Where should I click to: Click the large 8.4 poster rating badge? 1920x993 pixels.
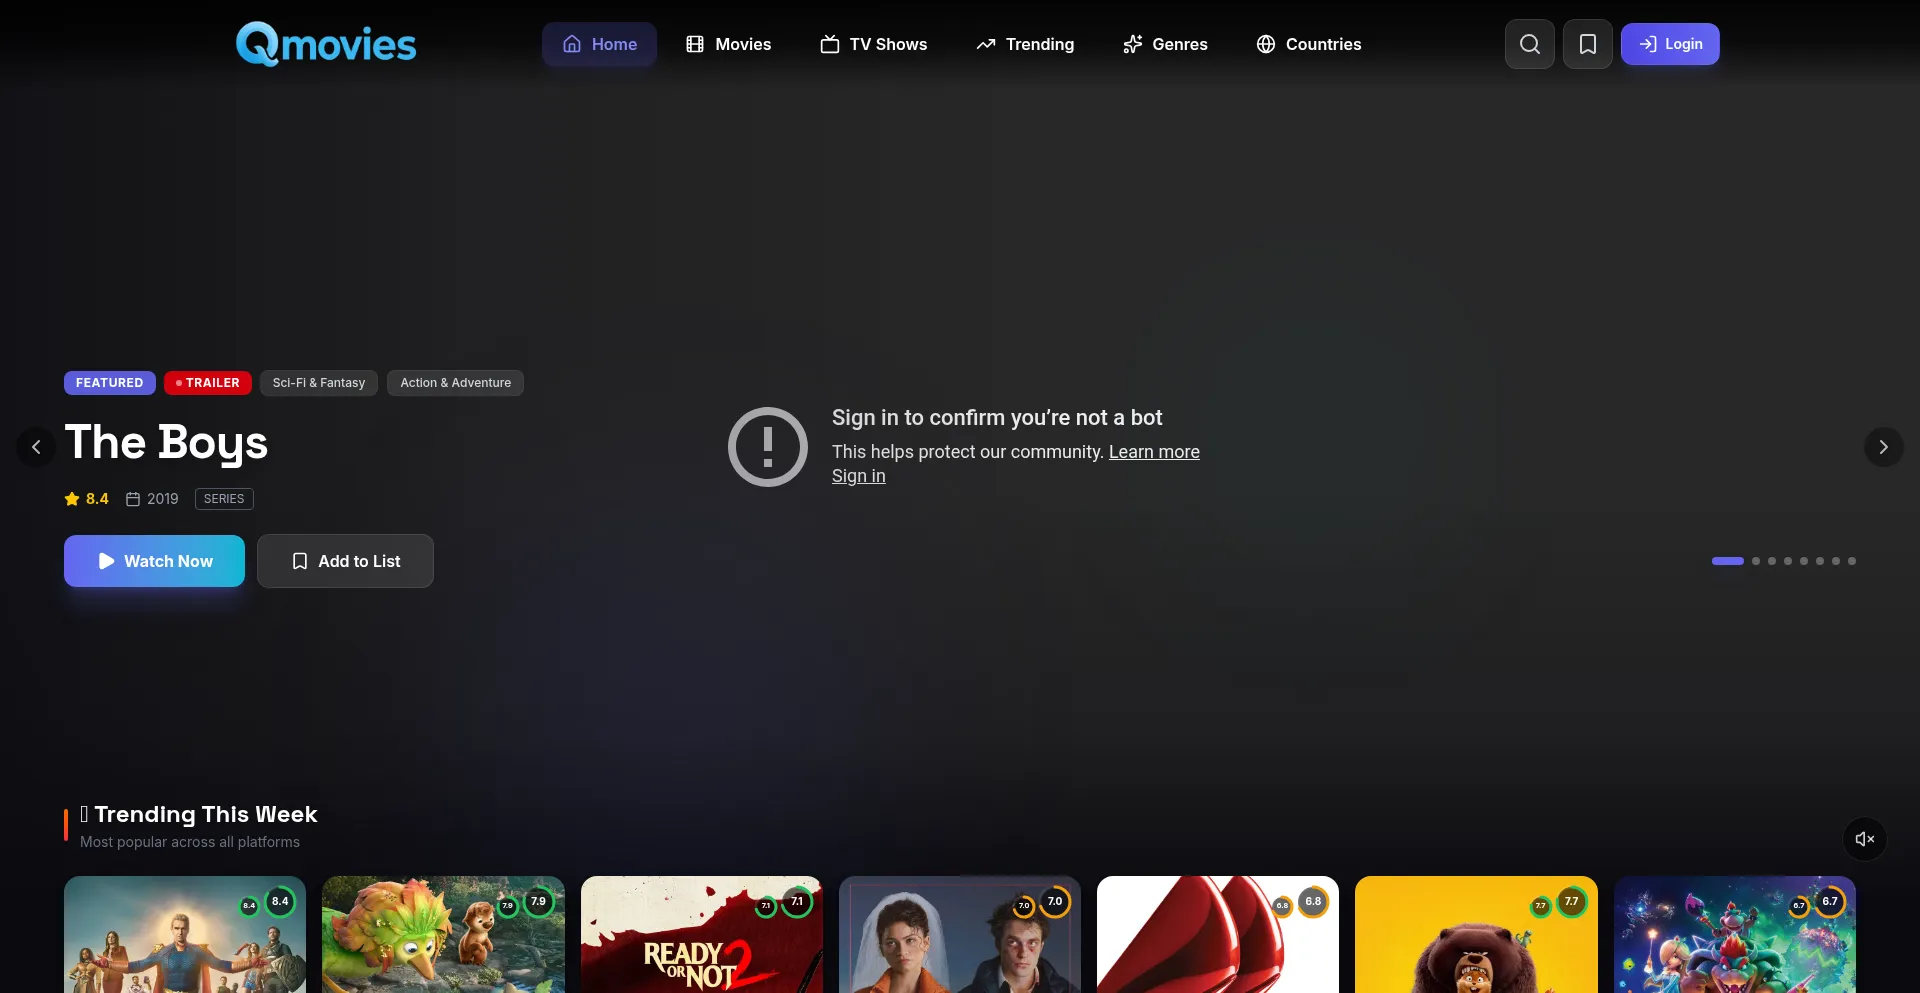[280, 902]
